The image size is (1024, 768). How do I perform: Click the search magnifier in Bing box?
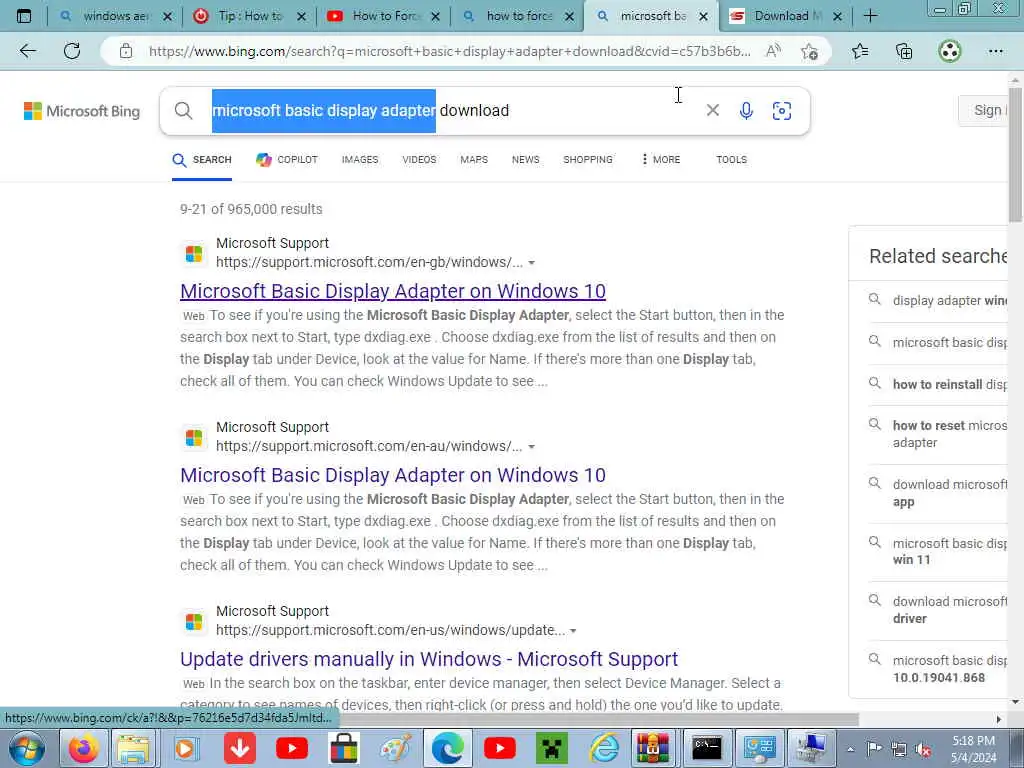pos(184,110)
